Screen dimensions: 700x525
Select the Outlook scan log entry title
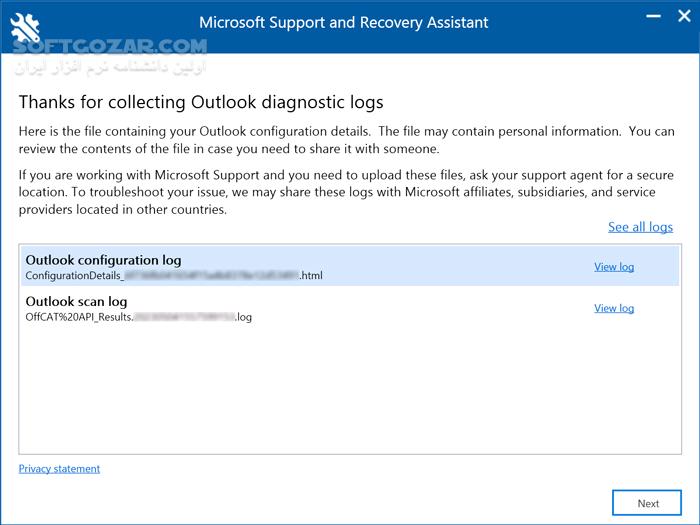tap(76, 301)
